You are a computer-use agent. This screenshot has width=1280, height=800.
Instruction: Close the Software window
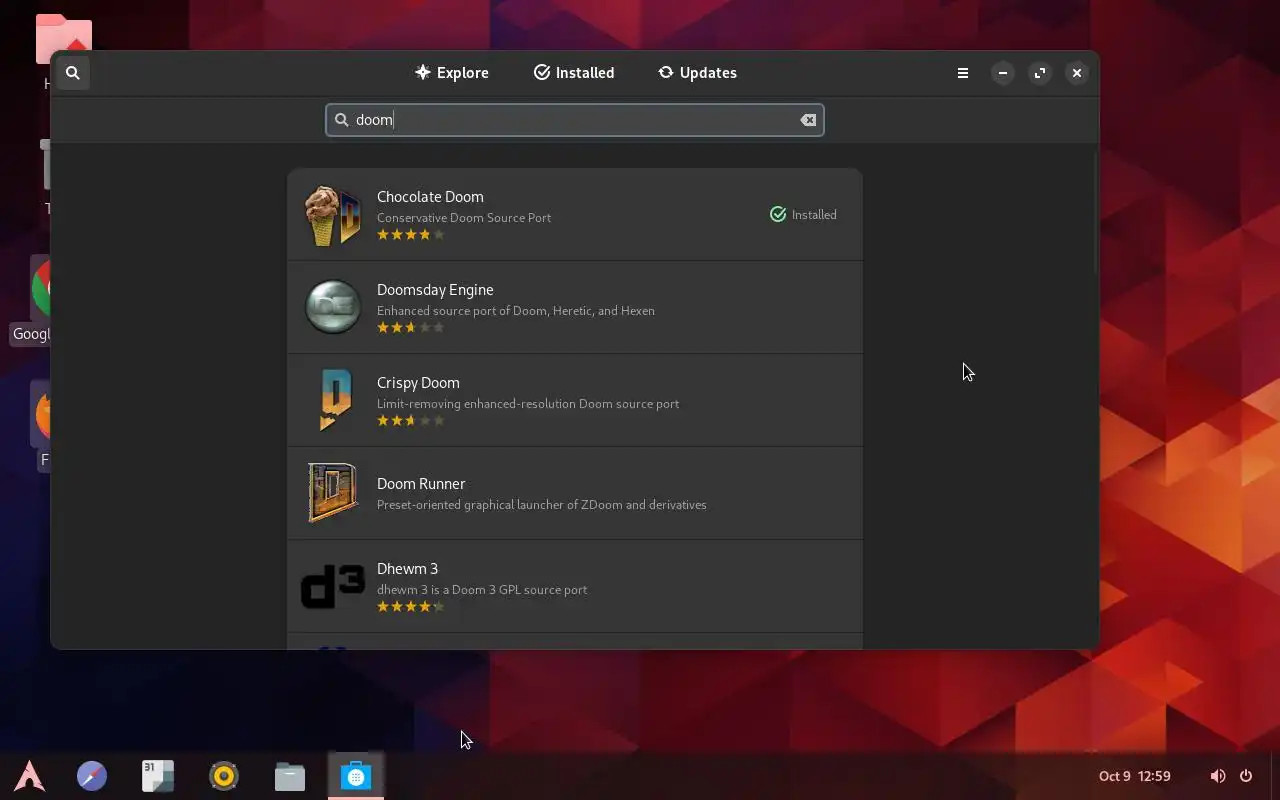(1077, 73)
